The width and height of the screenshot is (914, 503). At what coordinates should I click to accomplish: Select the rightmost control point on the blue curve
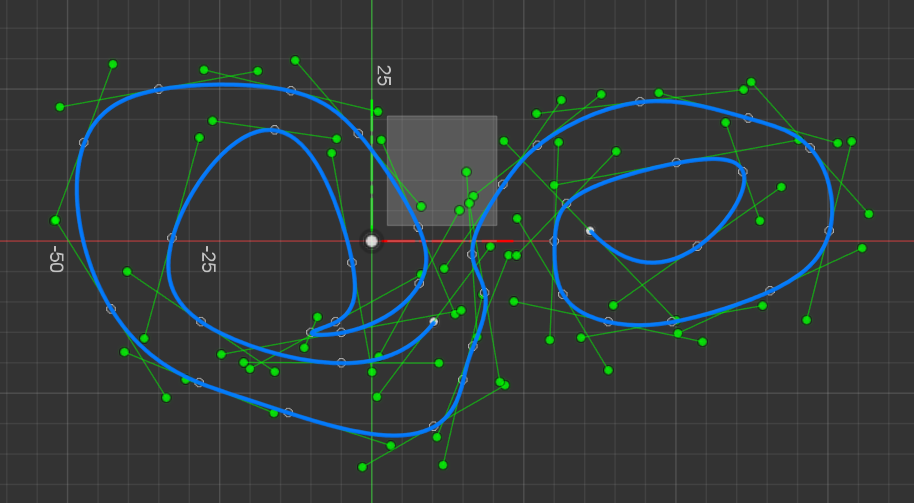pyautogui.click(x=829, y=231)
